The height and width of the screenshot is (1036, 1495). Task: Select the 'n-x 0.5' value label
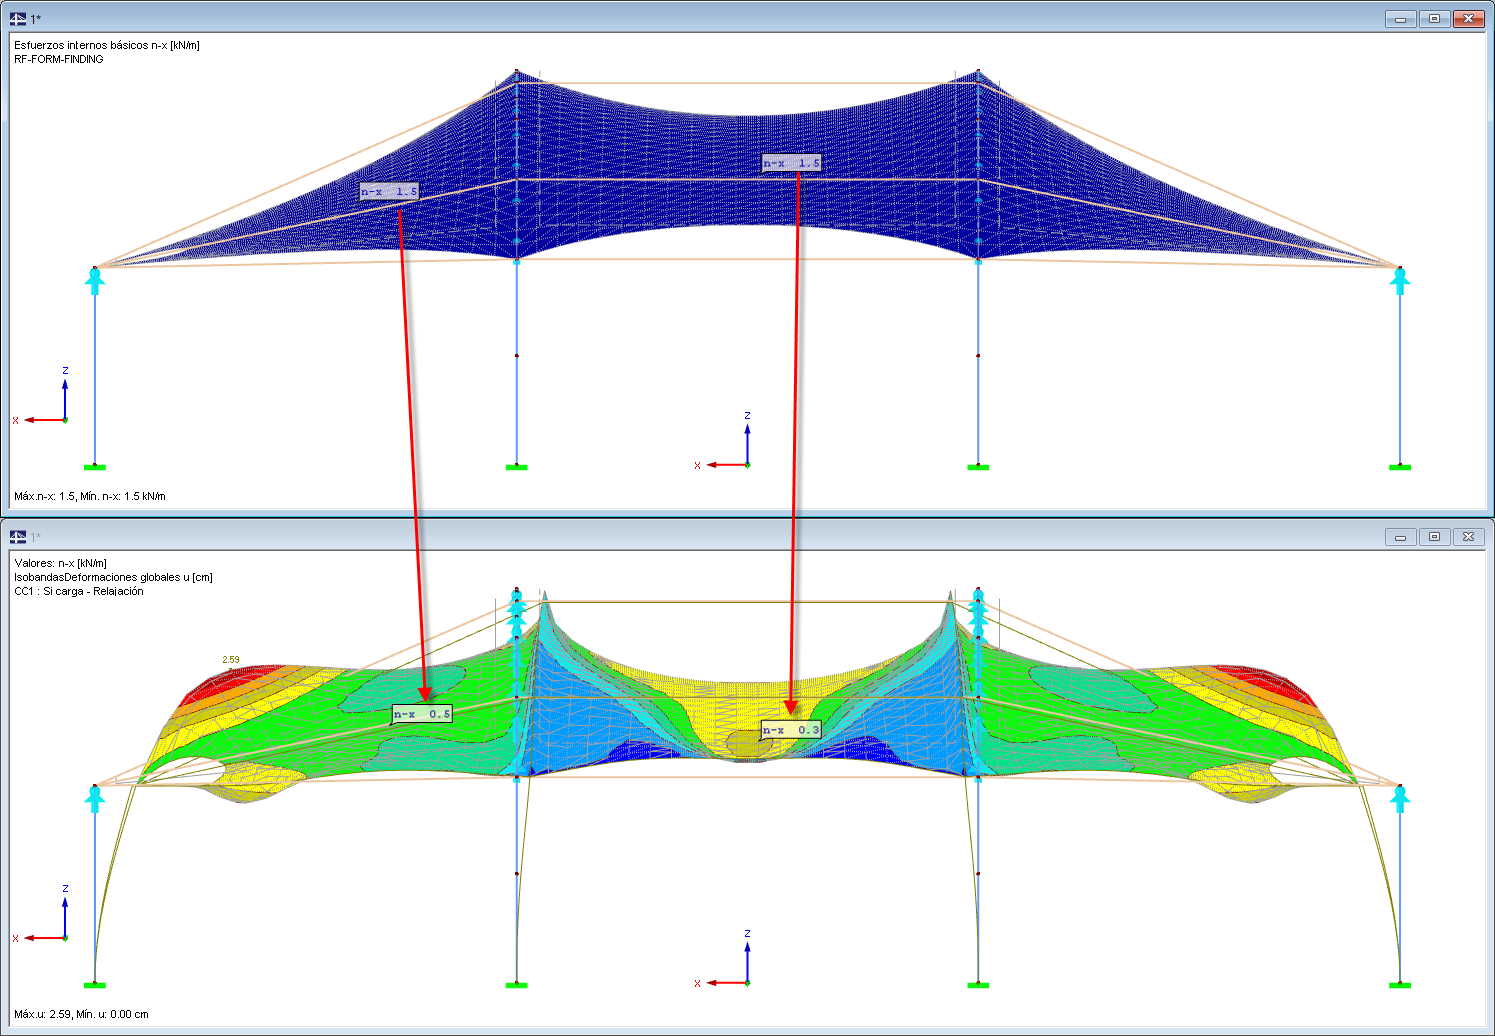pos(422,714)
